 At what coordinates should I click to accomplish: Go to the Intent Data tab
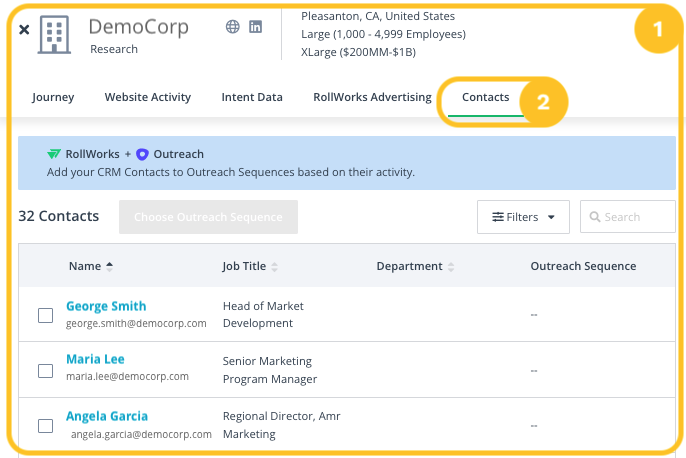point(251,97)
